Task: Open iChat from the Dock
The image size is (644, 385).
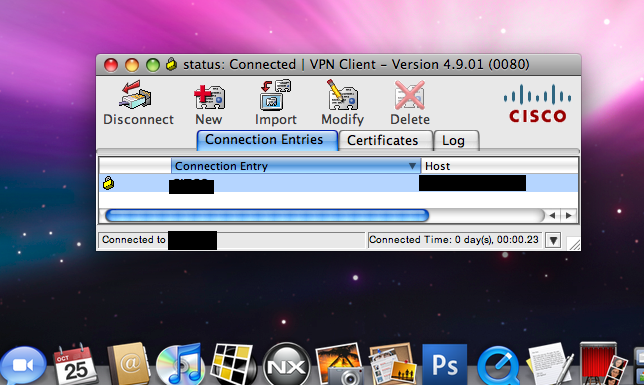Action: (x=23, y=366)
